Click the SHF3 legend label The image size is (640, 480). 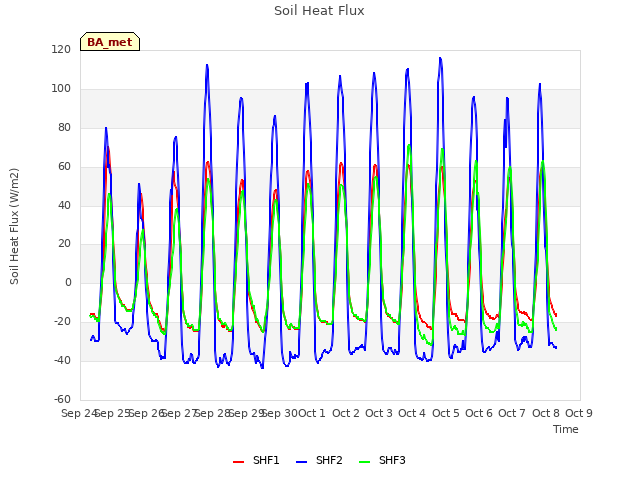point(392,460)
